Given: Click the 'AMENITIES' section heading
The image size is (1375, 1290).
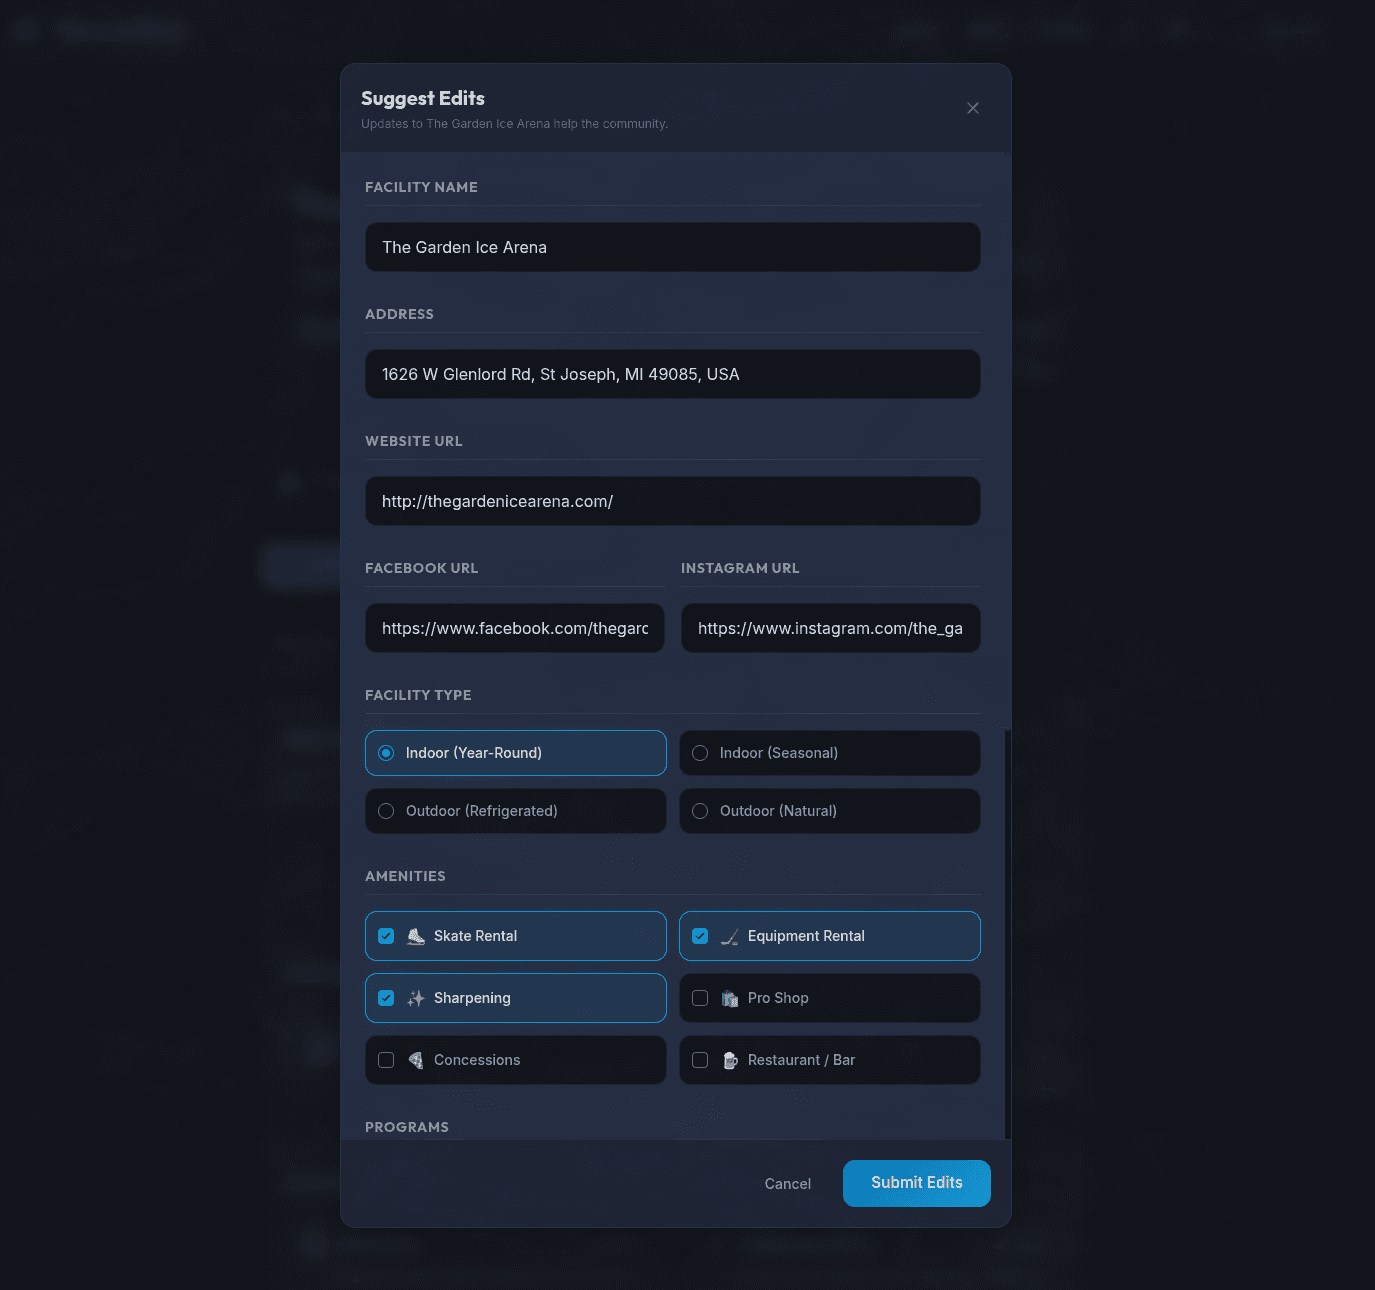Looking at the screenshot, I should pyautogui.click(x=405, y=876).
